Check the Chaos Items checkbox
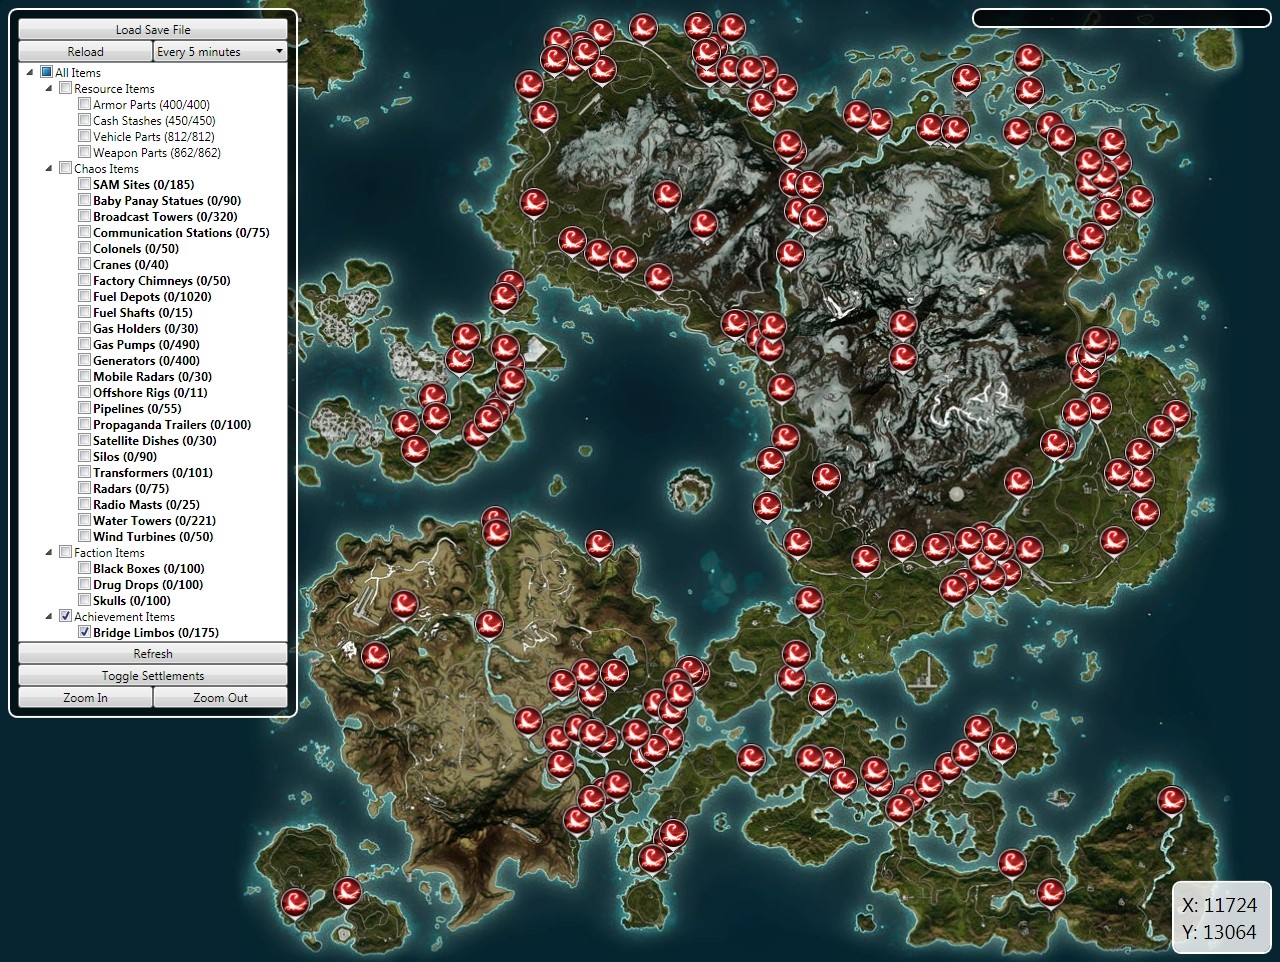 [x=65, y=168]
